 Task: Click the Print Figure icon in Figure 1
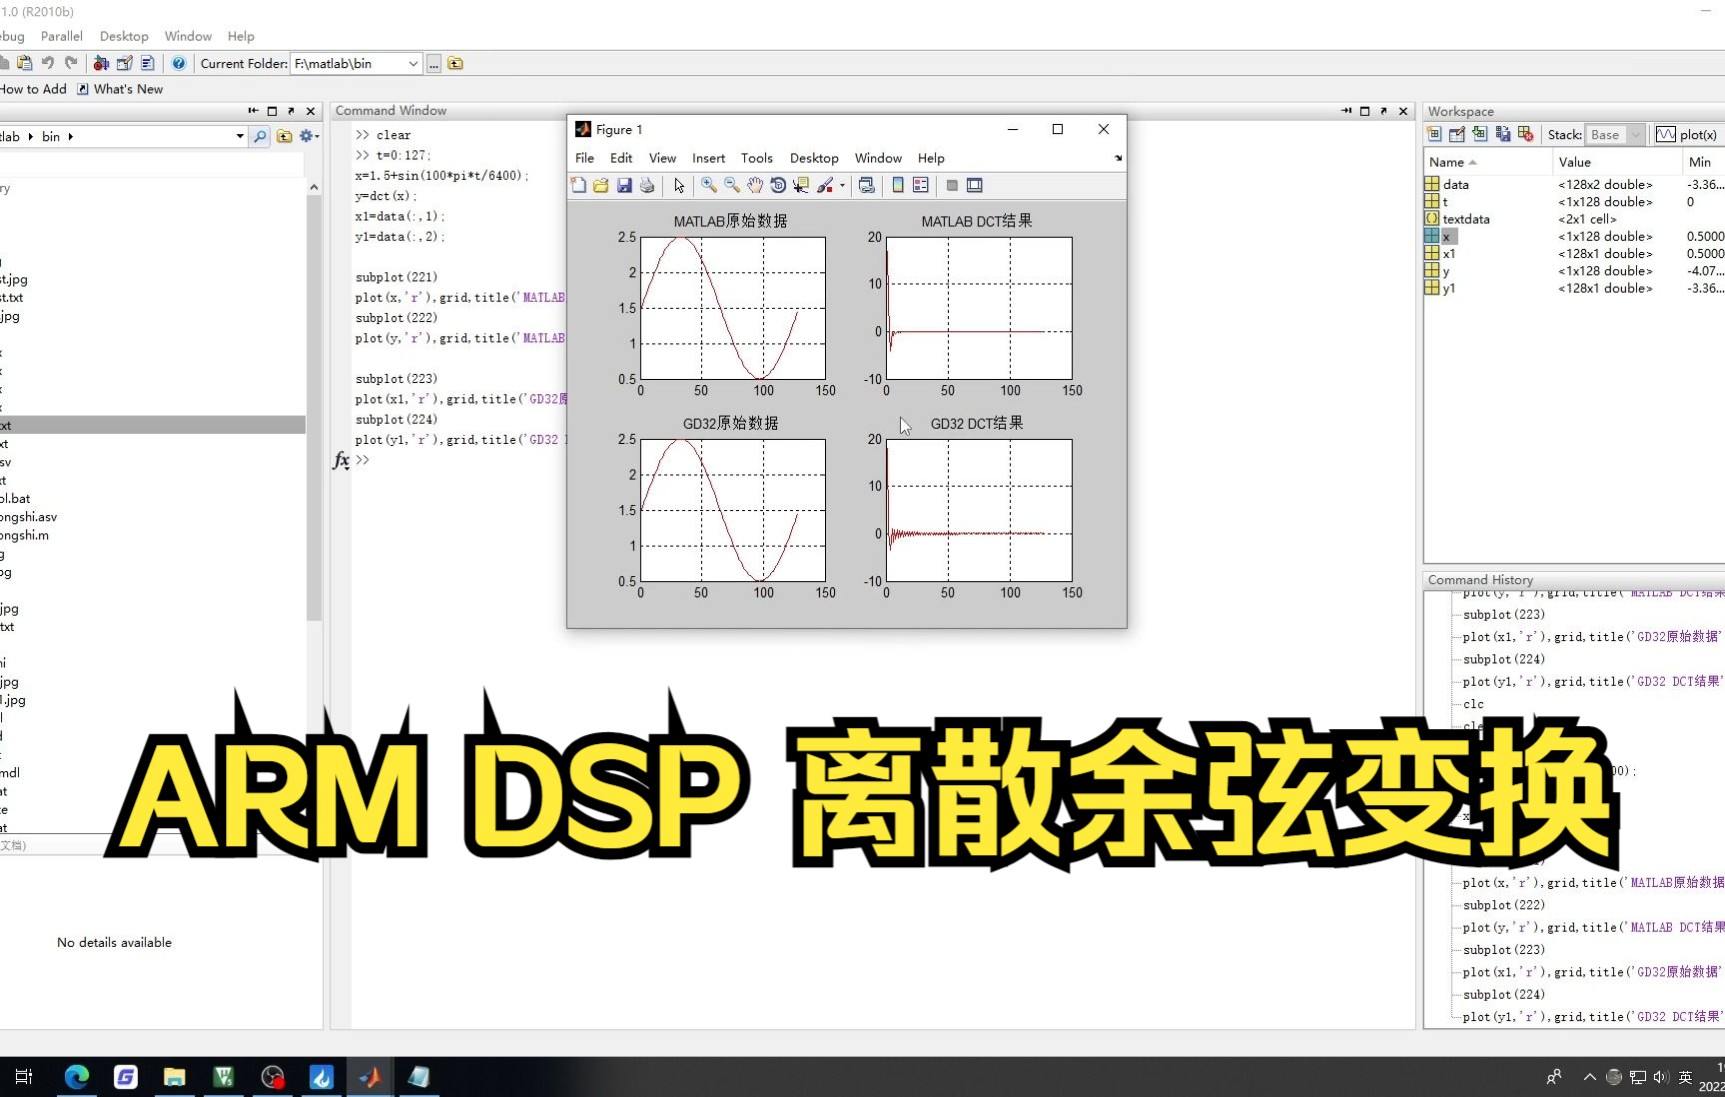tap(647, 185)
